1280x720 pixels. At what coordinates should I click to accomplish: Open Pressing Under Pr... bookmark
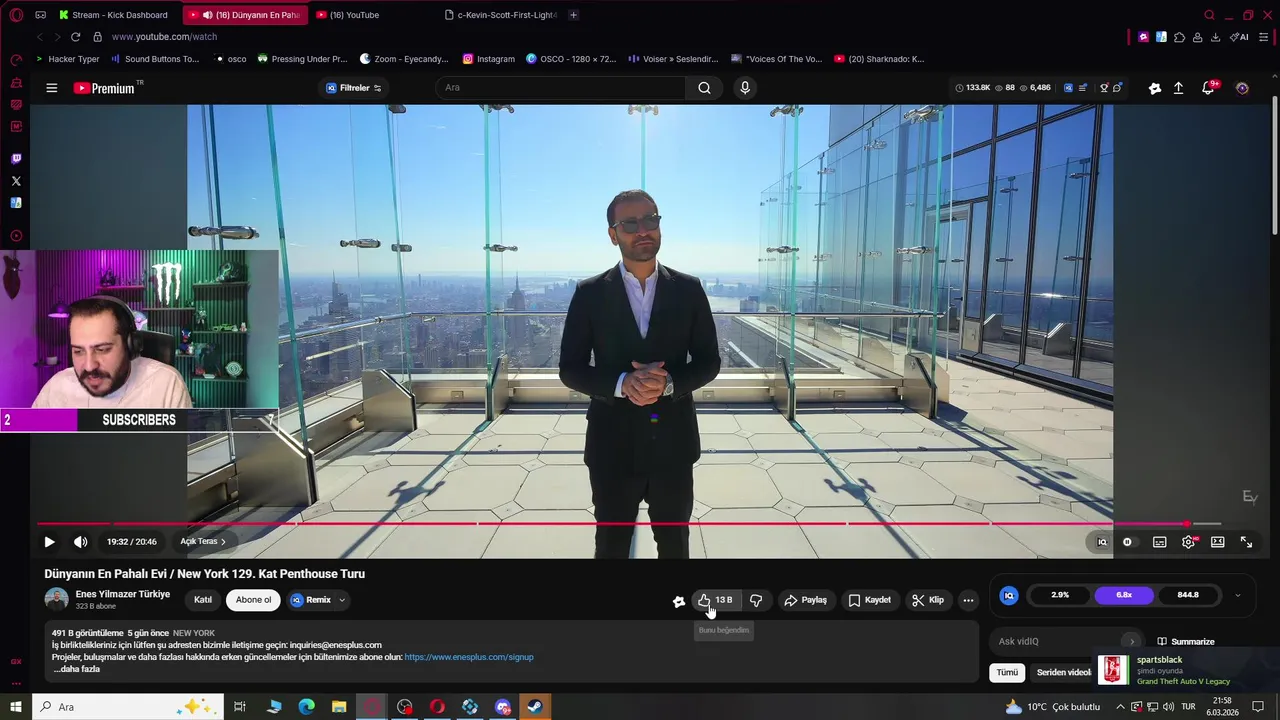click(x=302, y=59)
